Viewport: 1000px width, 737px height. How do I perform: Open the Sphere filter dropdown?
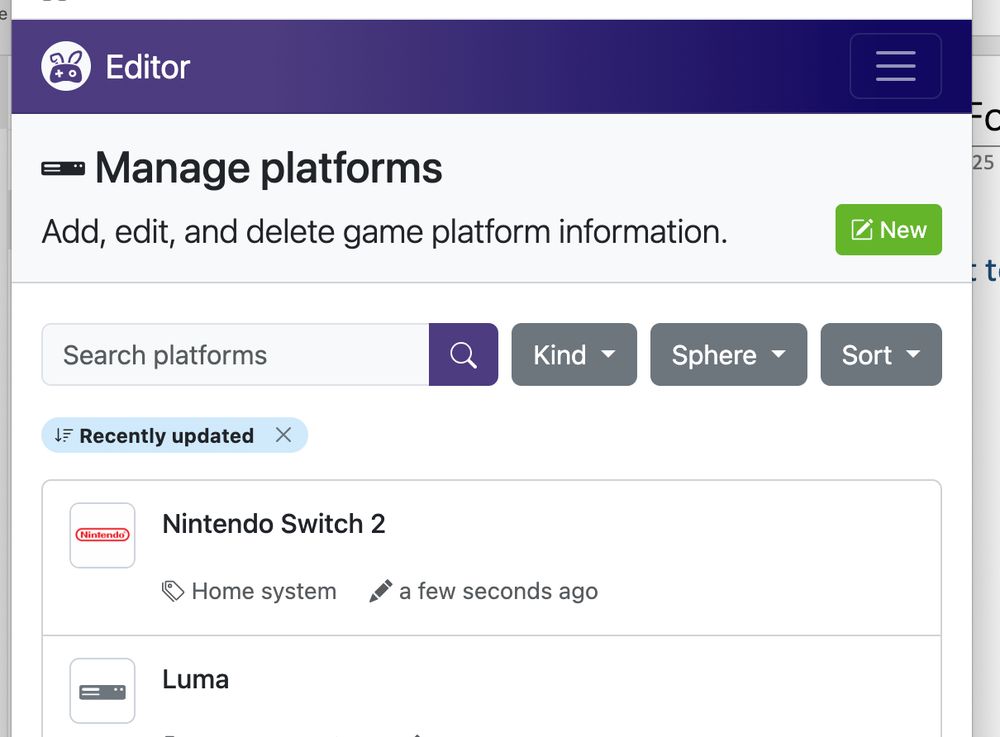click(728, 354)
